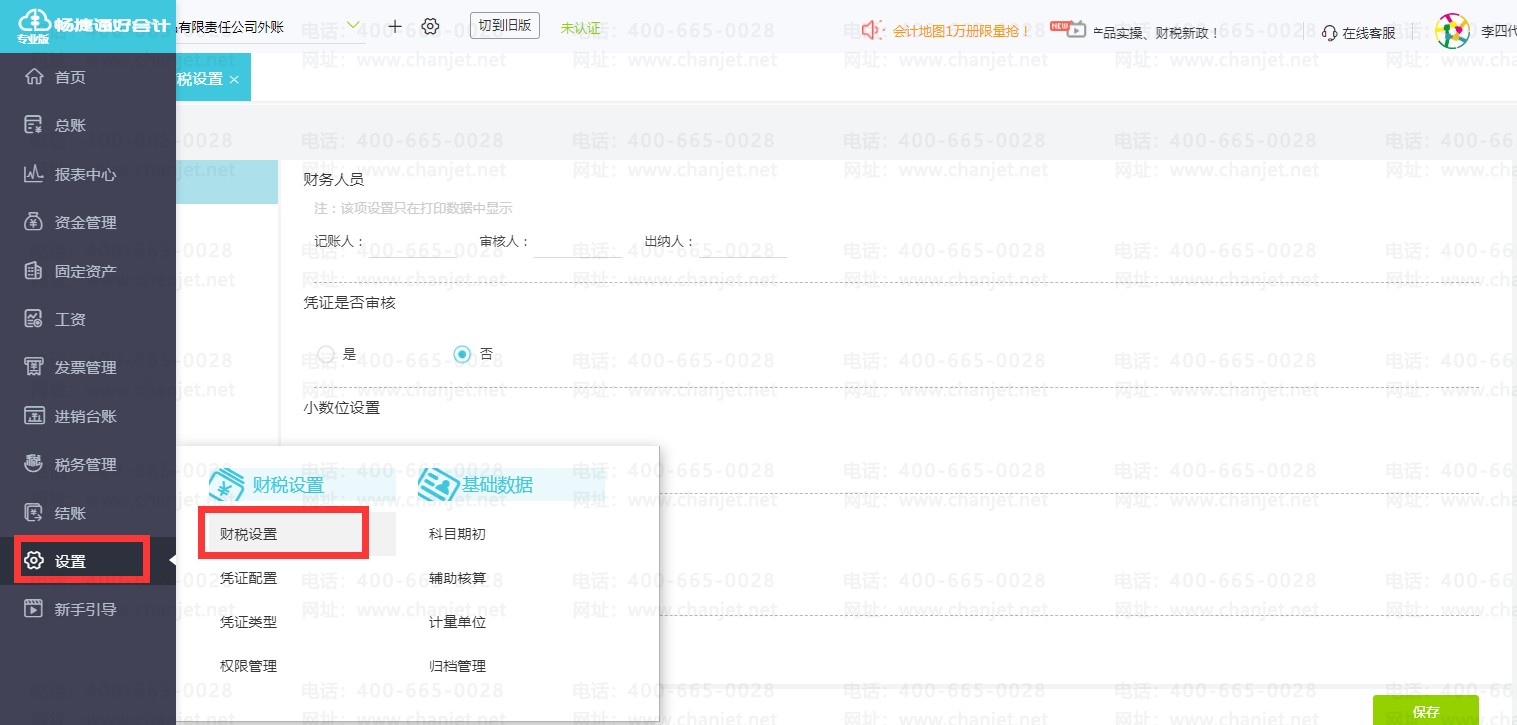This screenshot has height=725, width=1517.
Task: Open 新手引导 guide icon
Action: [x=34, y=609]
